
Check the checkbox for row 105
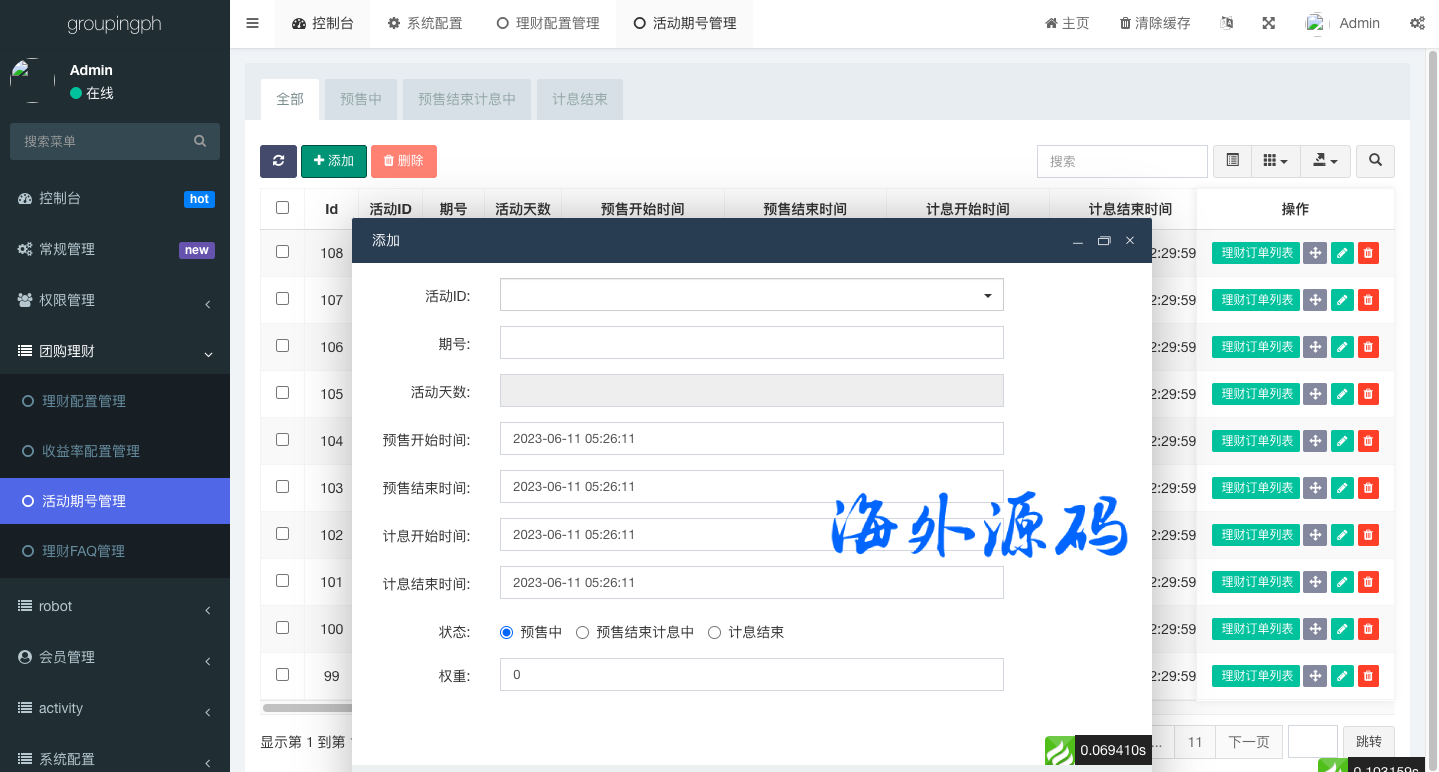282,393
